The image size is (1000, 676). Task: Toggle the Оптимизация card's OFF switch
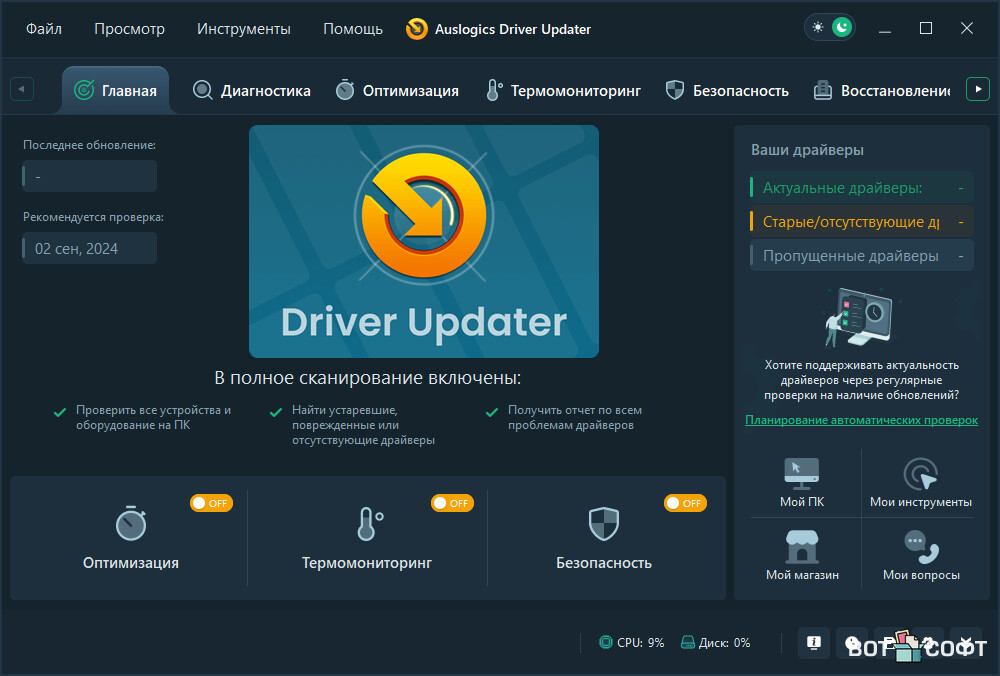211,503
